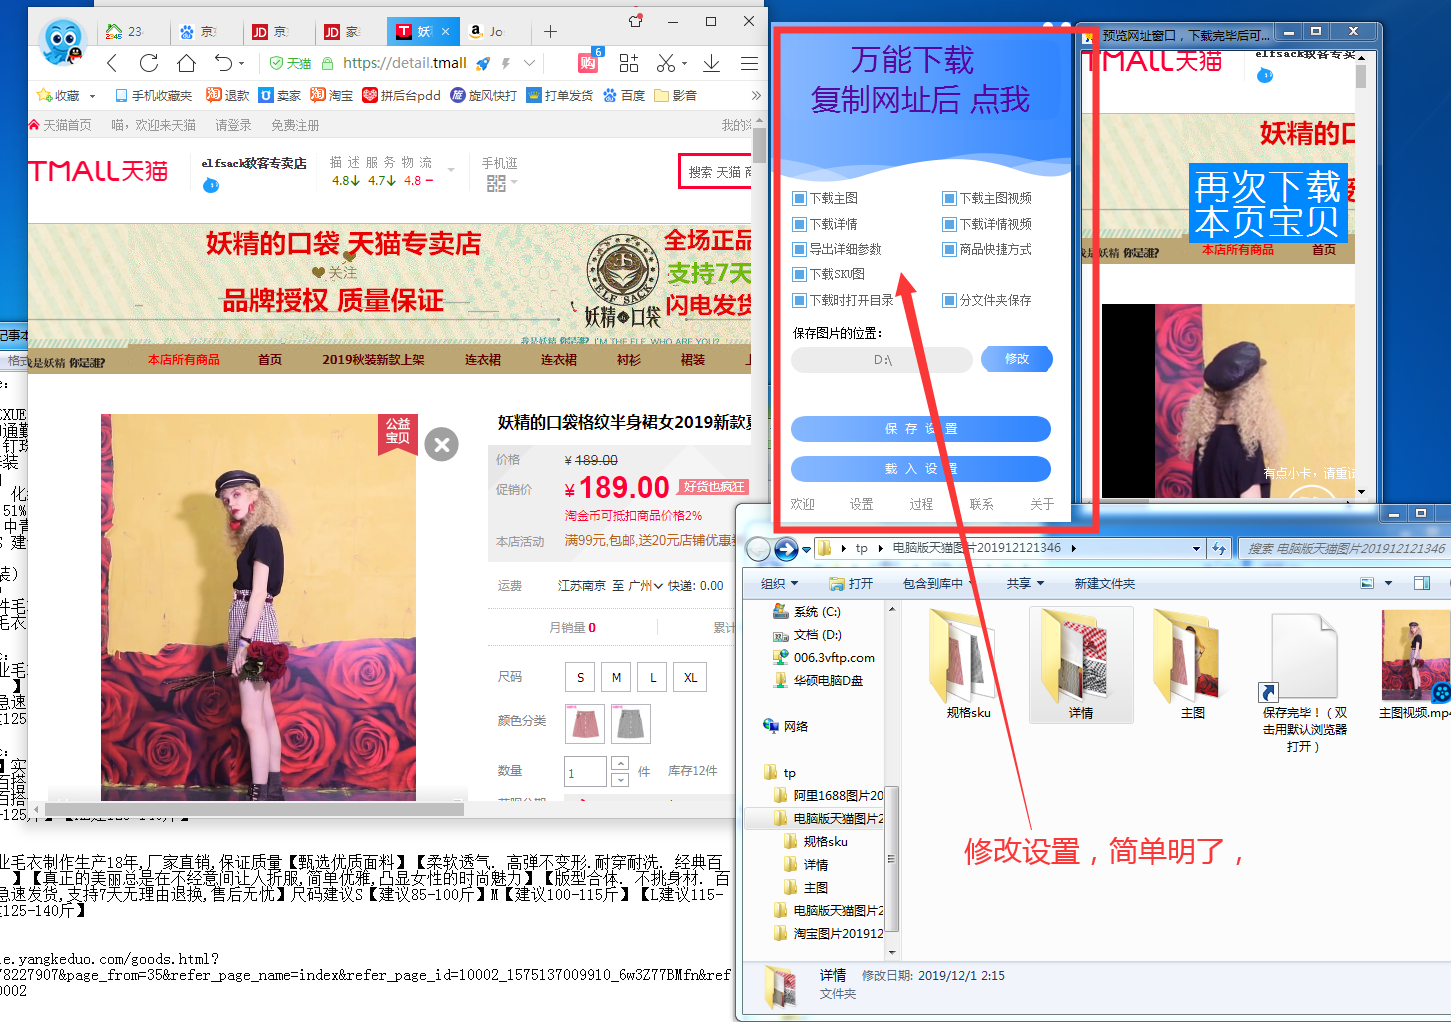Expand the 收藏 favorites dropdown arrow
Image resolution: width=1451 pixels, height=1022 pixels.
92,96
